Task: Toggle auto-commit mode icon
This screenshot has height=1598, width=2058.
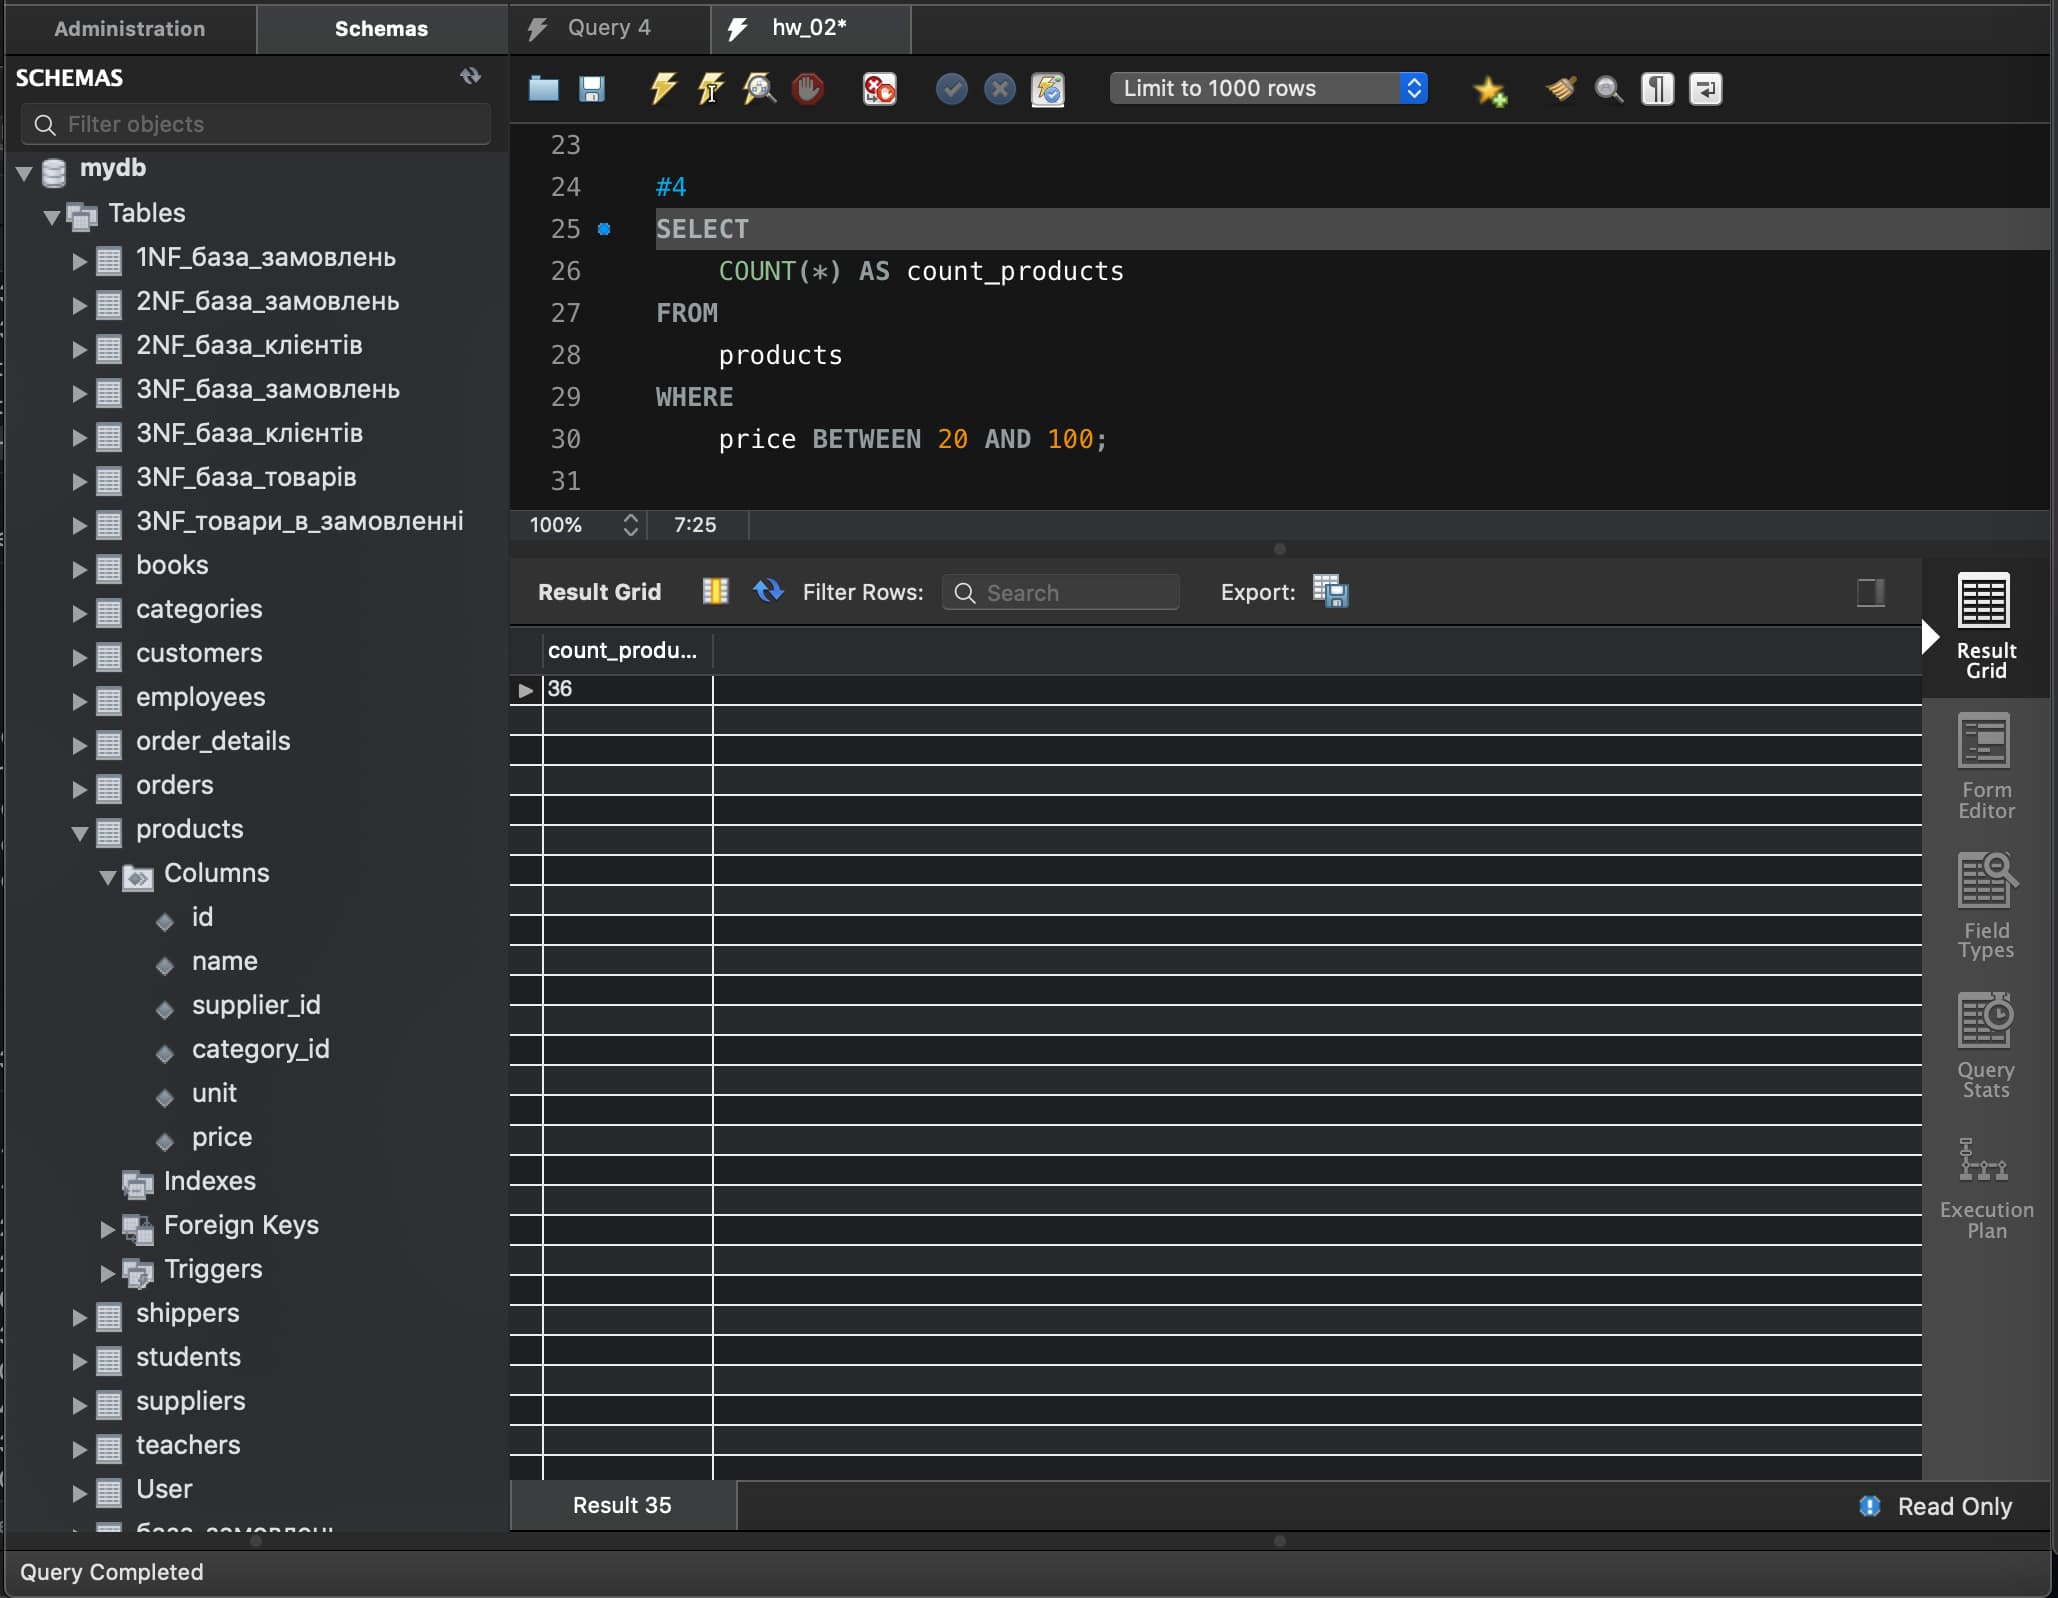Action: [x=1048, y=89]
